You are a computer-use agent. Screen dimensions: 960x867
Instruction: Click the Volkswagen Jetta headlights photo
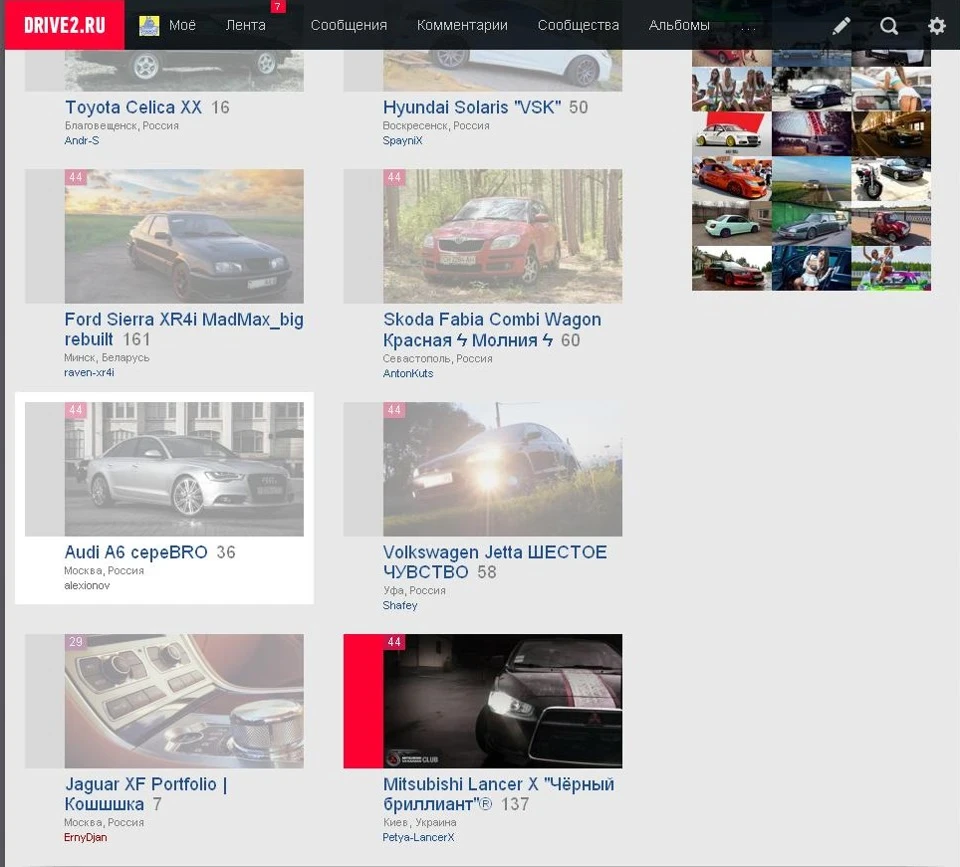(x=503, y=469)
